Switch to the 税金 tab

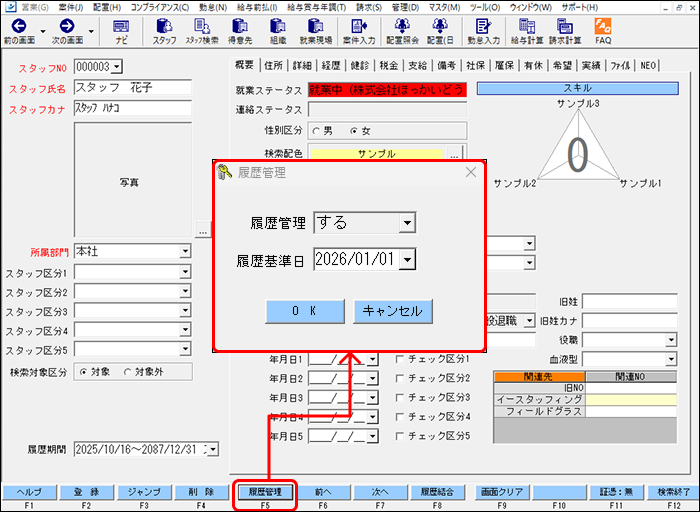388,65
